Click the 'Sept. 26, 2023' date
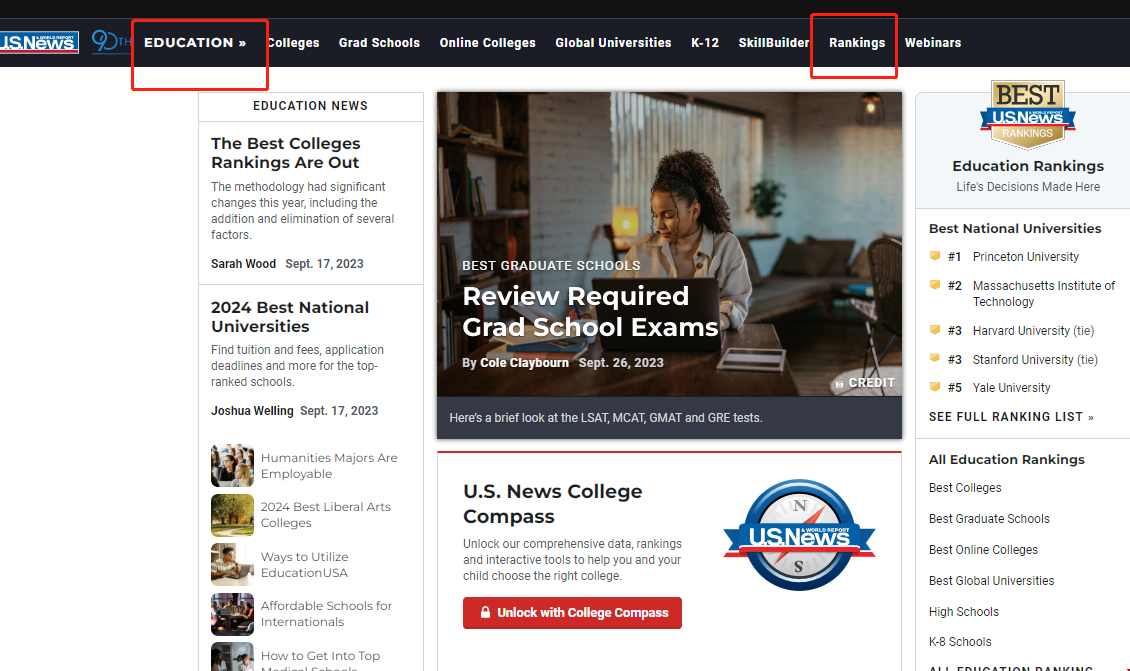The width and height of the screenshot is (1130, 671). pyautogui.click(x=621, y=363)
